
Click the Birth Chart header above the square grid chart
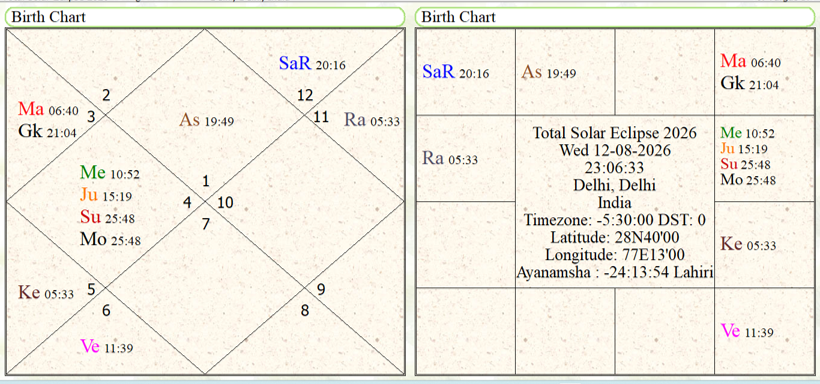point(615,17)
